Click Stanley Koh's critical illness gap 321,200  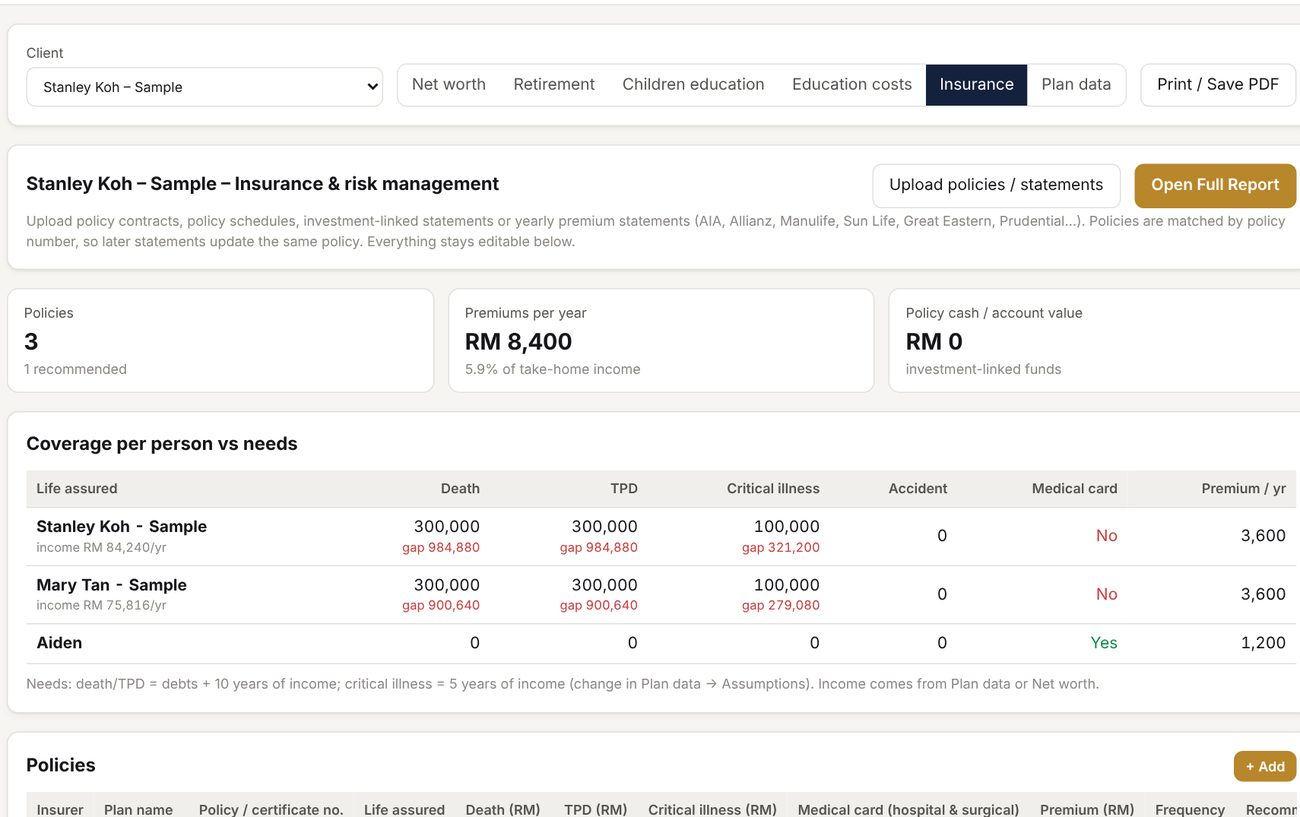coord(781,548)
